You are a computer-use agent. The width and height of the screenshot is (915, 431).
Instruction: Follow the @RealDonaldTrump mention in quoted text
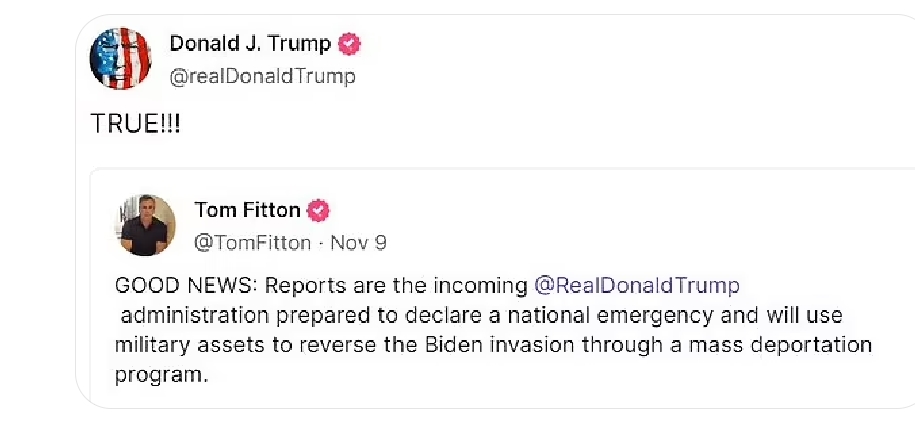click(637, 286)
